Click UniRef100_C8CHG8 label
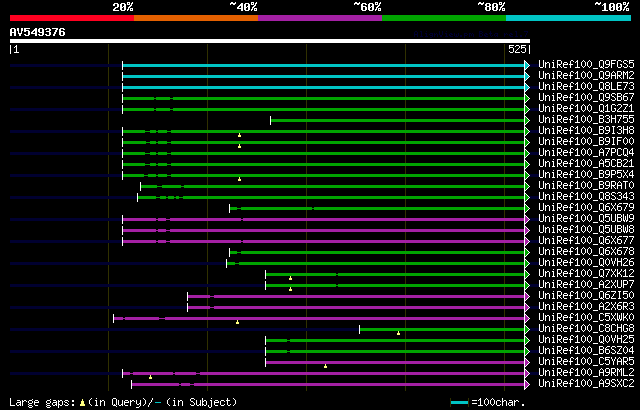This screenshot has height=410, width=640. pyautogui.click(x=586, y=329)
